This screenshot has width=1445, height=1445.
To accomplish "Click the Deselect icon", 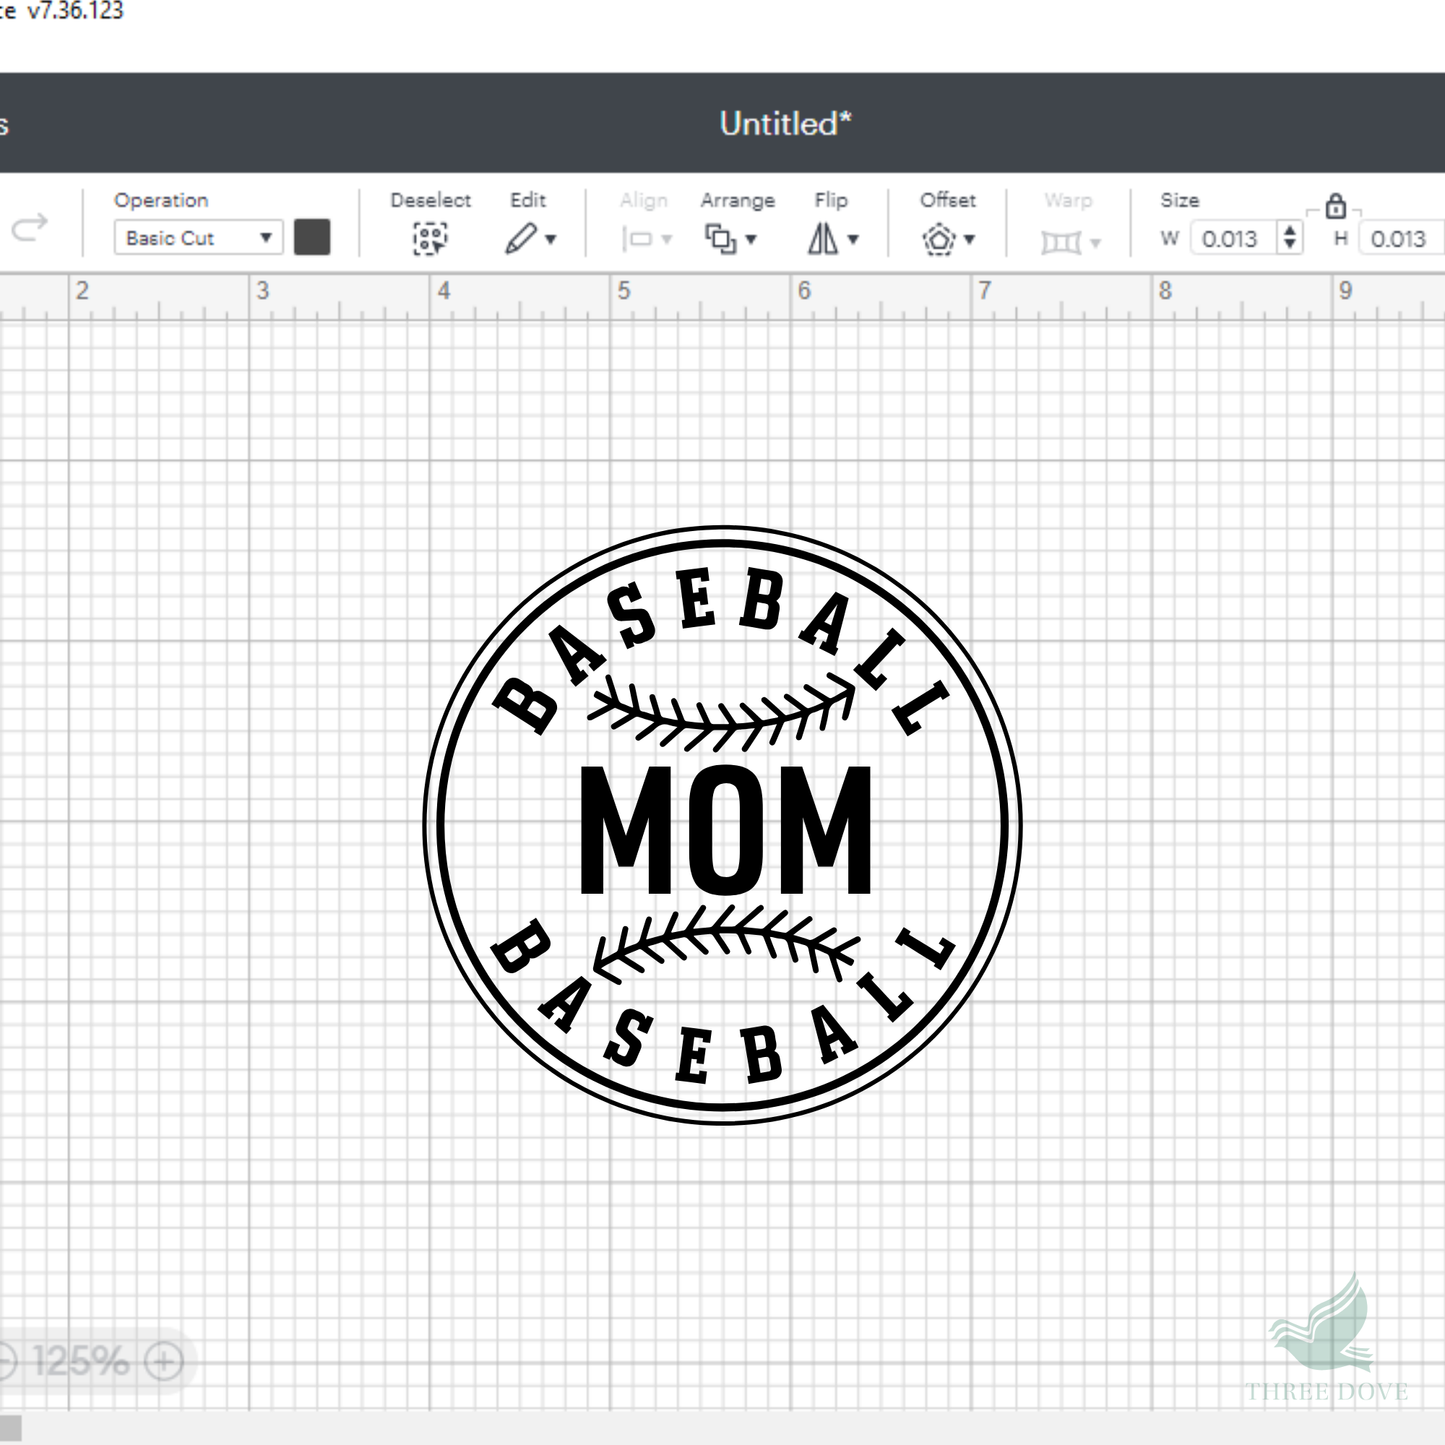I will click(x=430, y=239).
